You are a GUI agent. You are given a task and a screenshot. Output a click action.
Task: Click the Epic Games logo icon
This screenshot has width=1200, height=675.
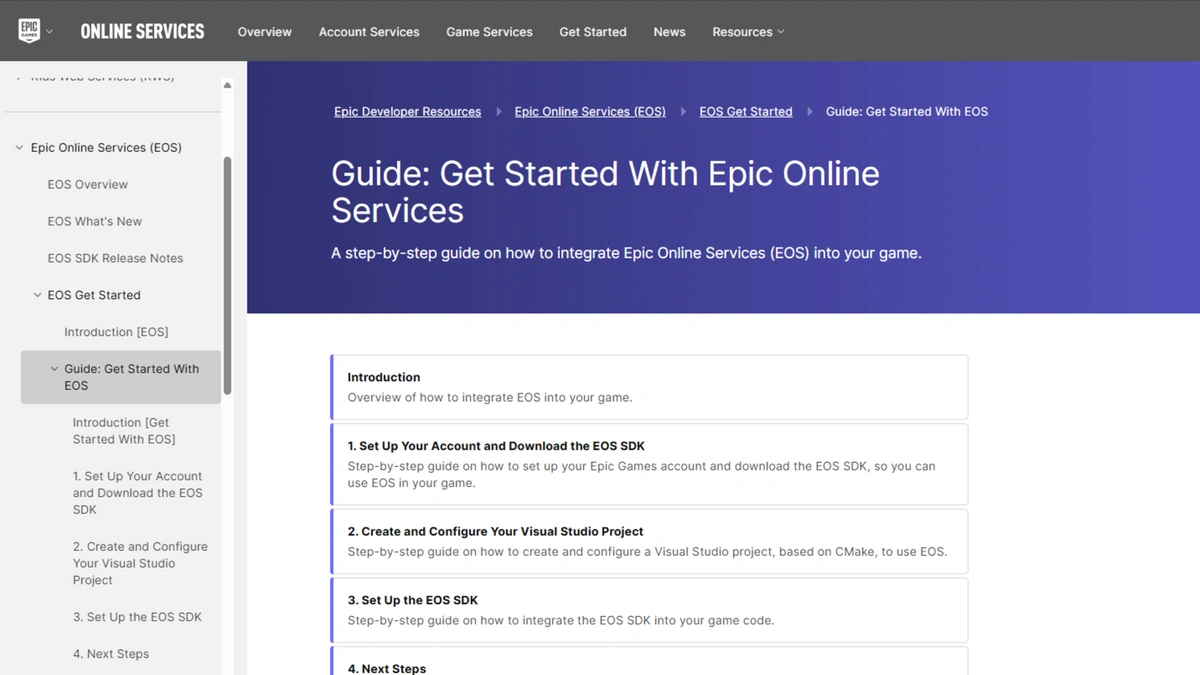[29, 31]
